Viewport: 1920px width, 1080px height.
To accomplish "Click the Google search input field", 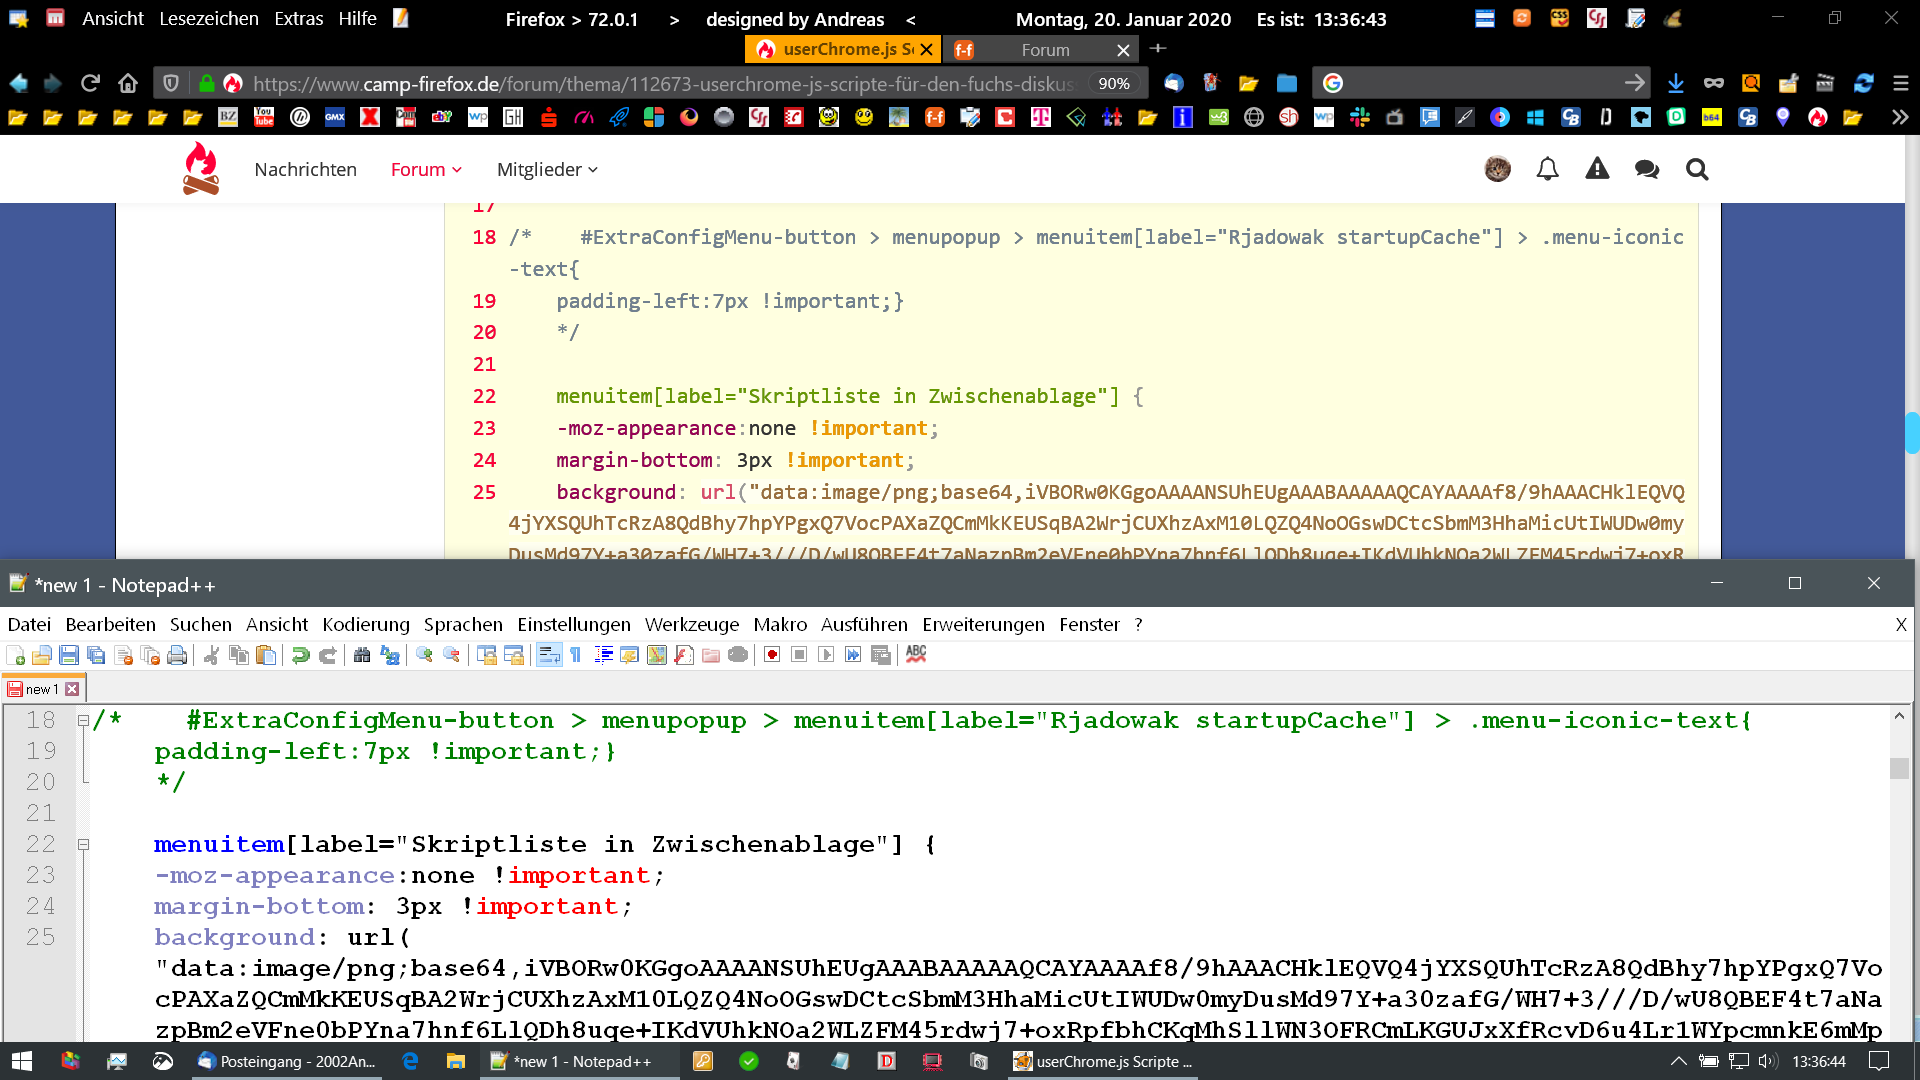I will 1480,84.
